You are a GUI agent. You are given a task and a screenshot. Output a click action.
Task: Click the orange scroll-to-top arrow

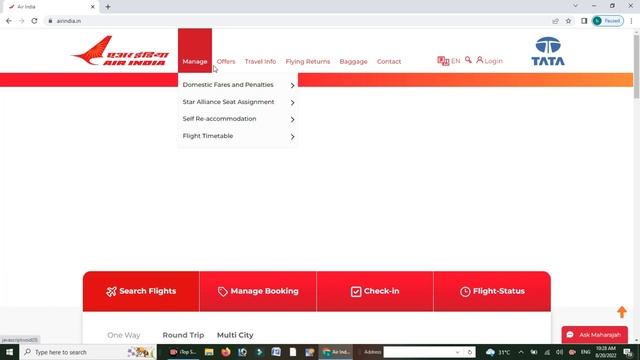coord(622,312)
